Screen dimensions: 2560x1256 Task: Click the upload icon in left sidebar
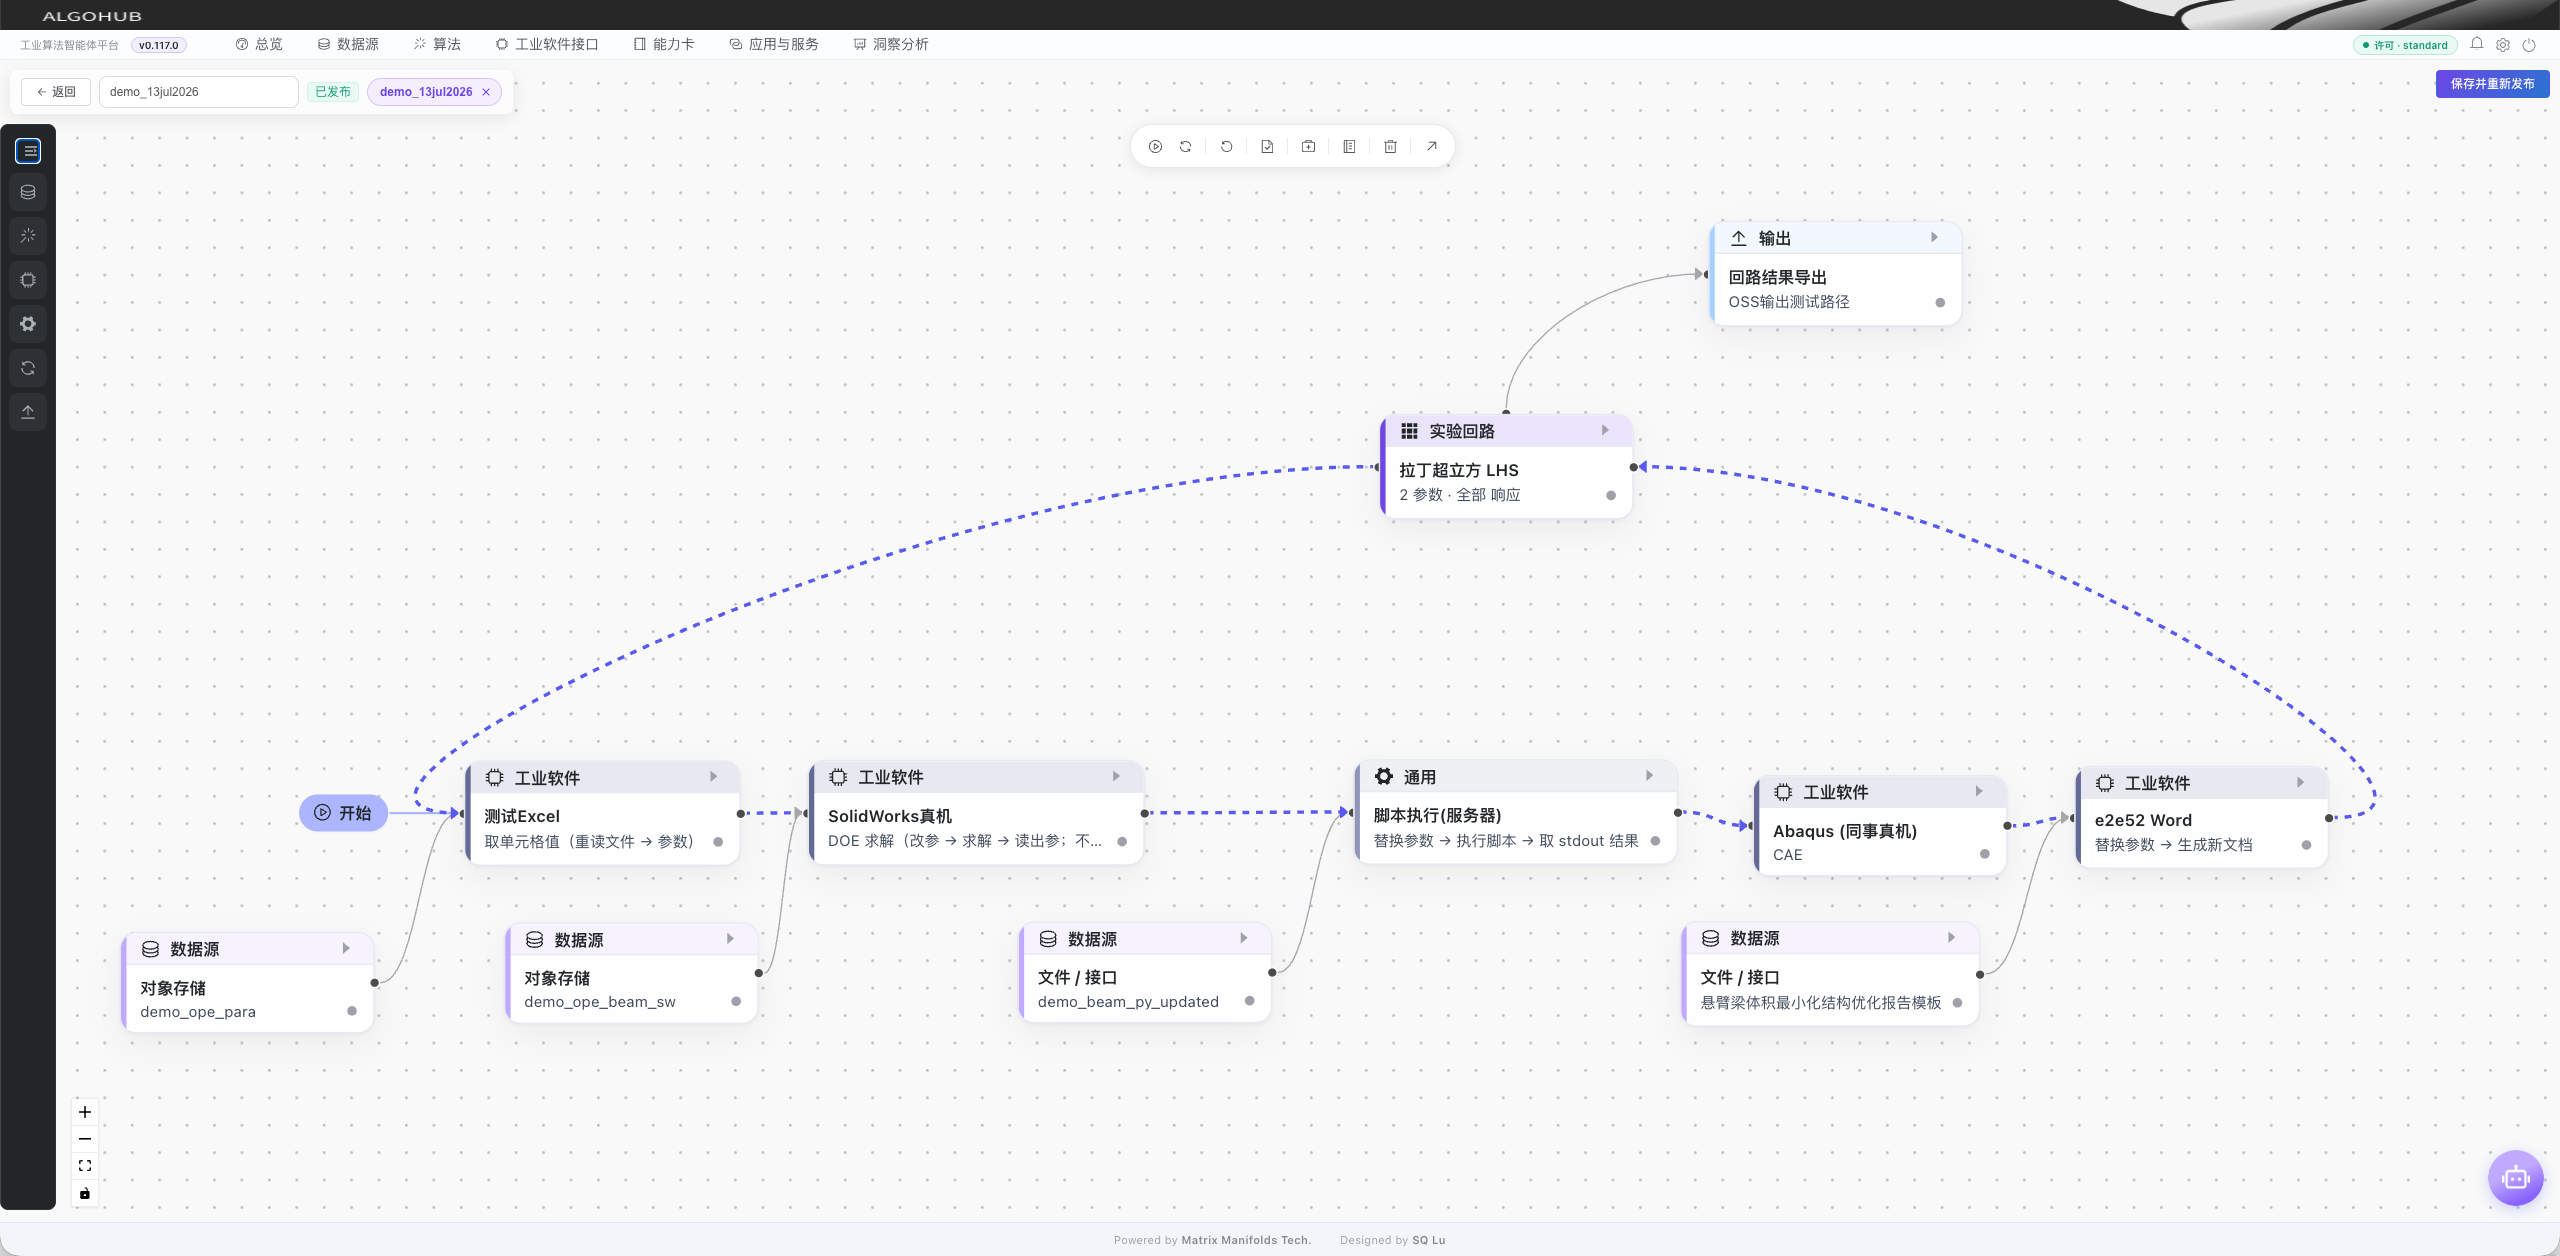coord(28,412)
